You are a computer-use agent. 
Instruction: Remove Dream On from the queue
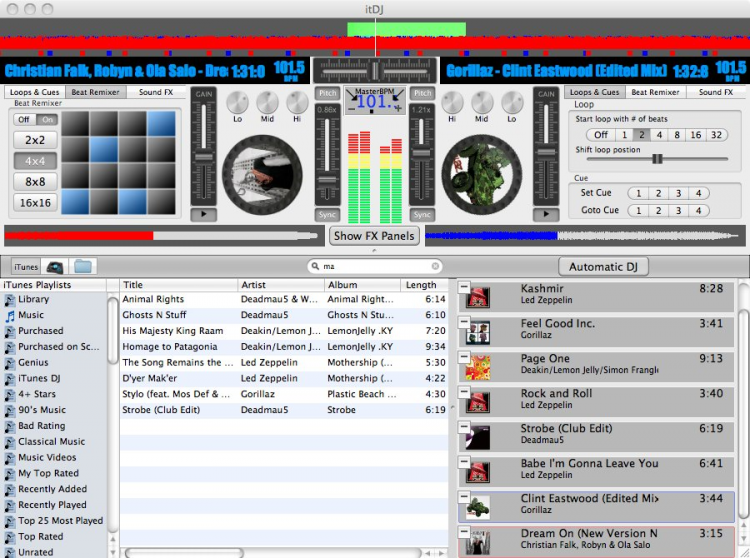click(x=463, y=532)
